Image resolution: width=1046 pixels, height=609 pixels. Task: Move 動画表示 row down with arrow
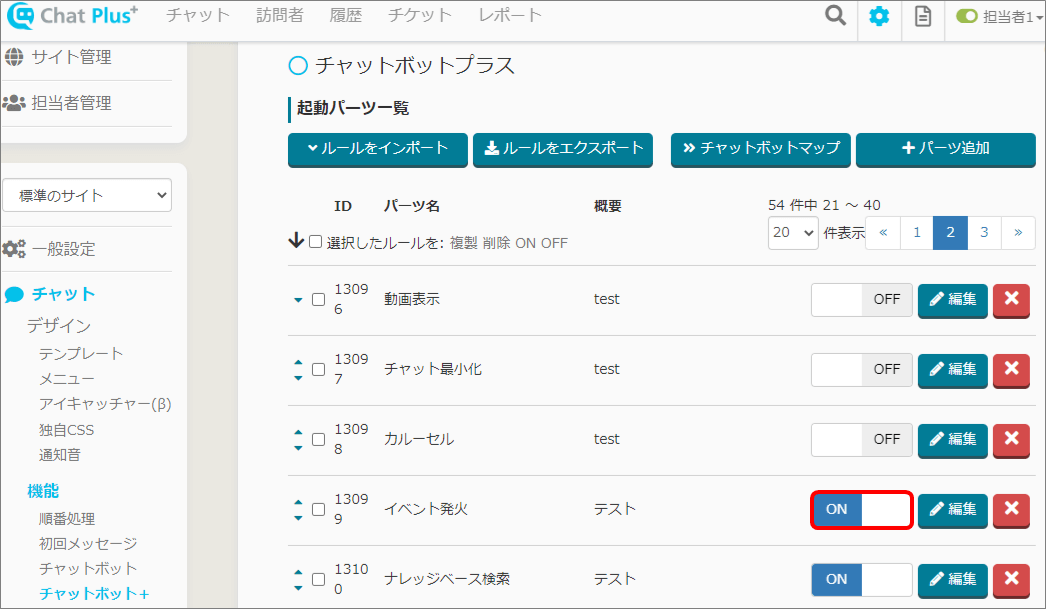click(298, 300)
